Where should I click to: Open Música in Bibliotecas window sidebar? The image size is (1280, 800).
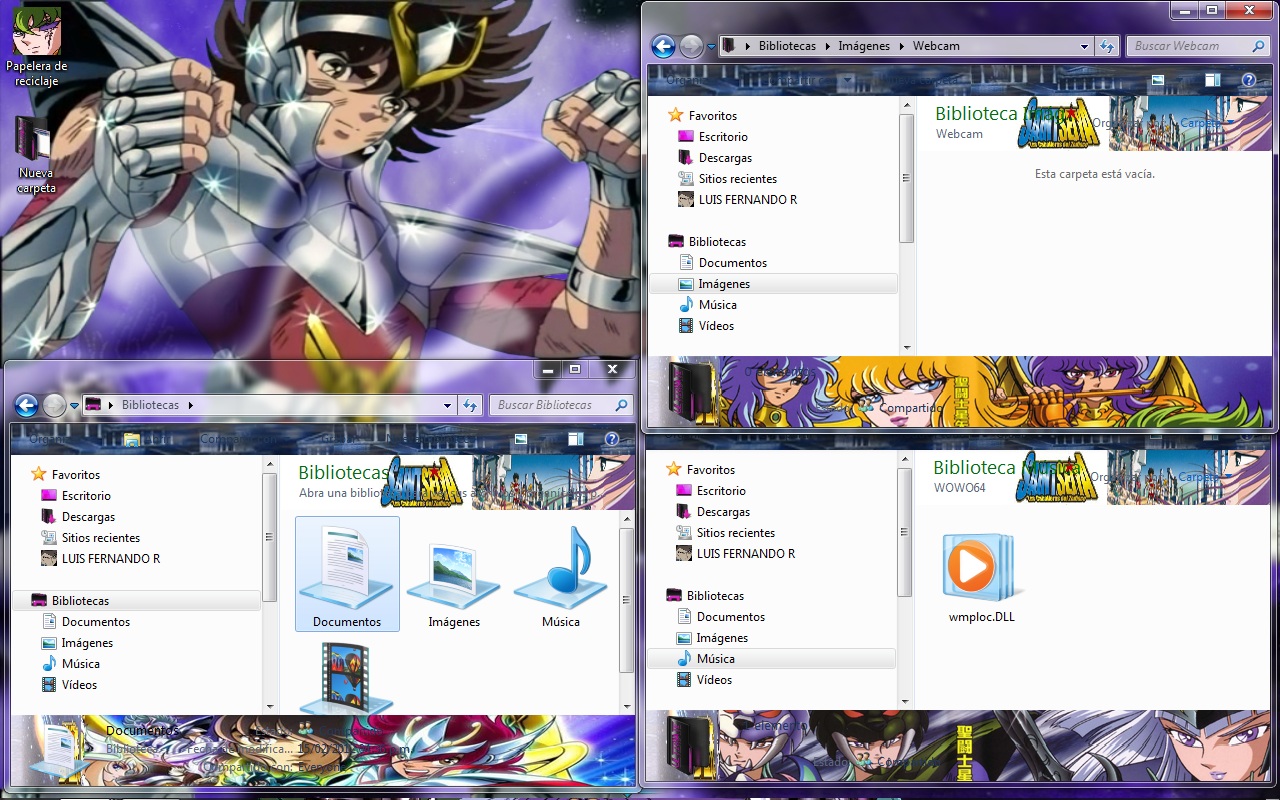tap(80, 664)
